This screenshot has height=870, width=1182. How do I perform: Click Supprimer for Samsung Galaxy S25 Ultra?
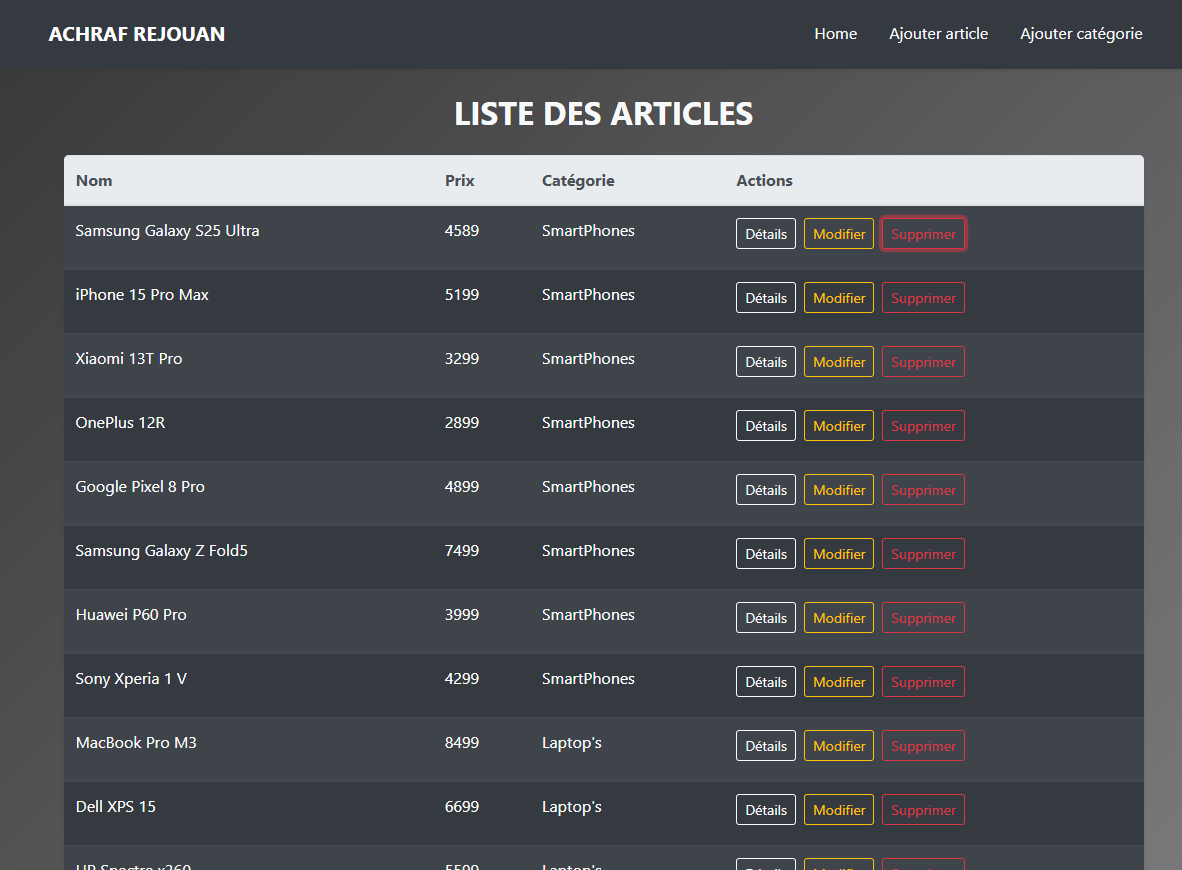point(923,234)
